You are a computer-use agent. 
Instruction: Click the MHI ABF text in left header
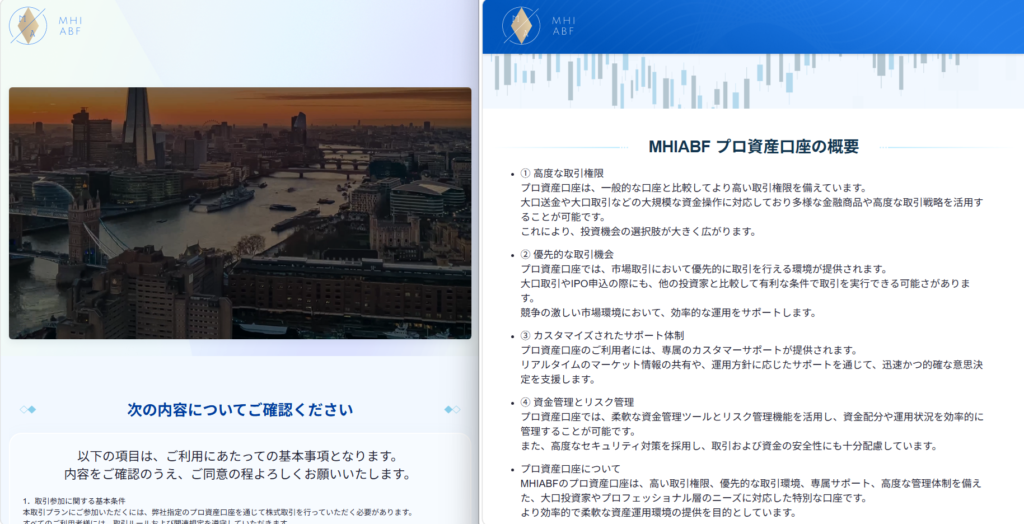pyautogui.click(x=70, y=25)
